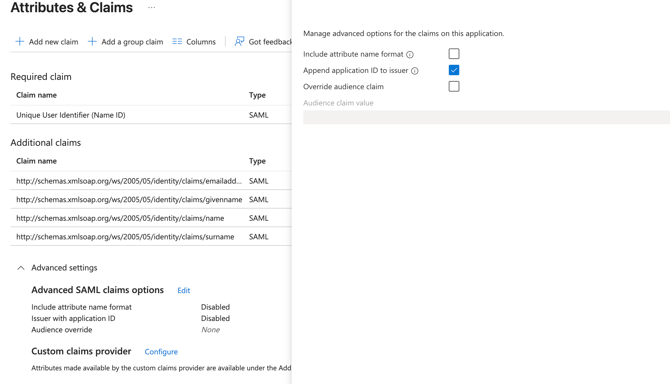Enable Include attribute name format checkbox
670x384 pixels.
tap(454, 54)
